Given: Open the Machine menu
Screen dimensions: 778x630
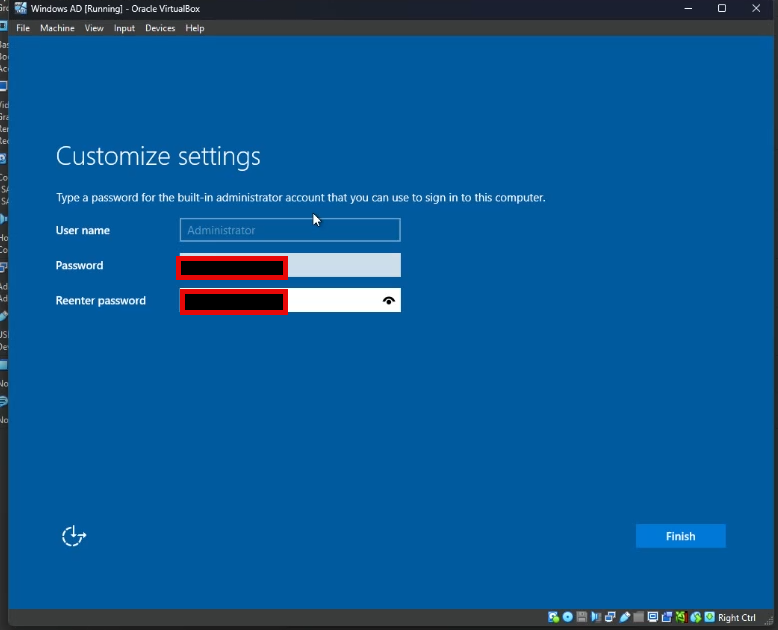Looking at the screenshot, I should point(57,28).
